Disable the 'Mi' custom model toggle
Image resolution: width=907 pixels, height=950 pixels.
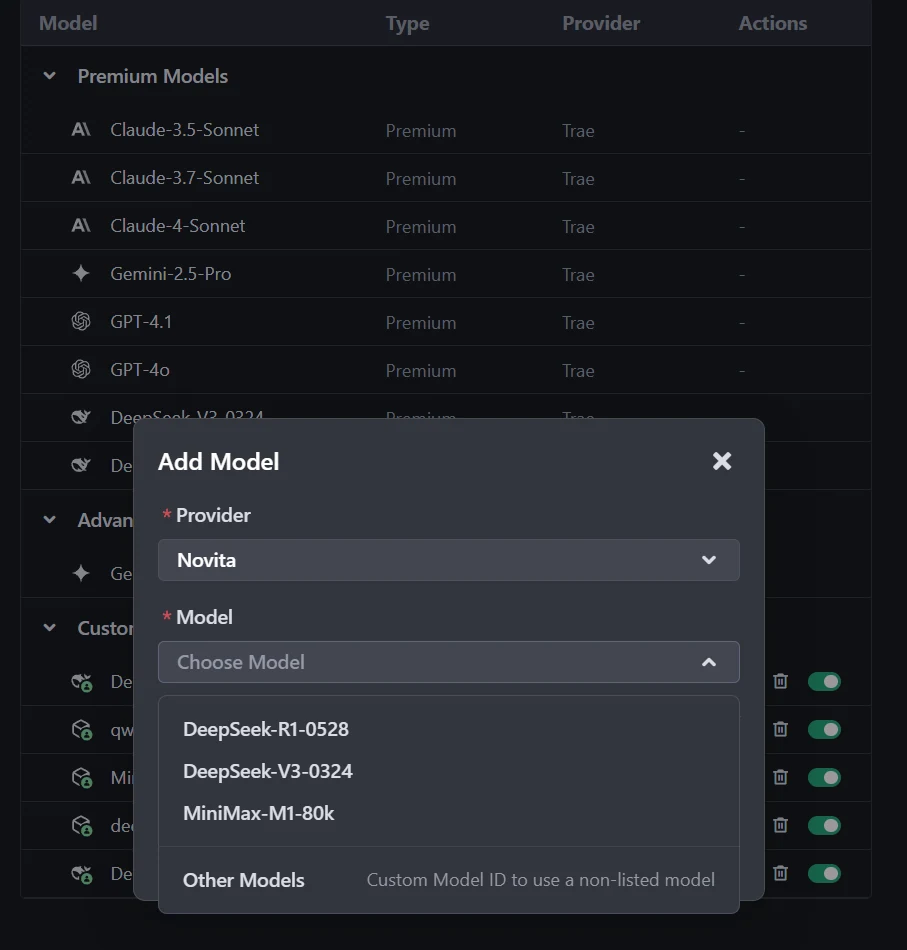tap(824, 777)
